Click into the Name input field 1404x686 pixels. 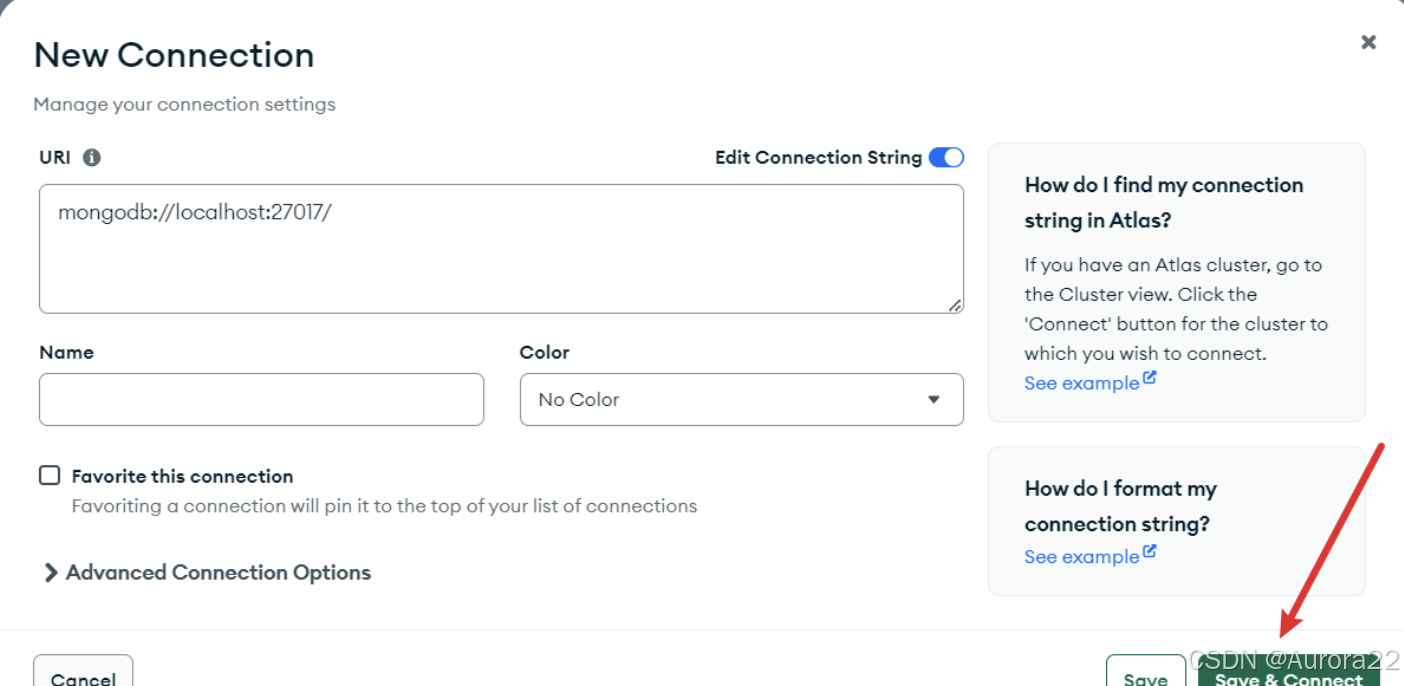pos(261,400)
